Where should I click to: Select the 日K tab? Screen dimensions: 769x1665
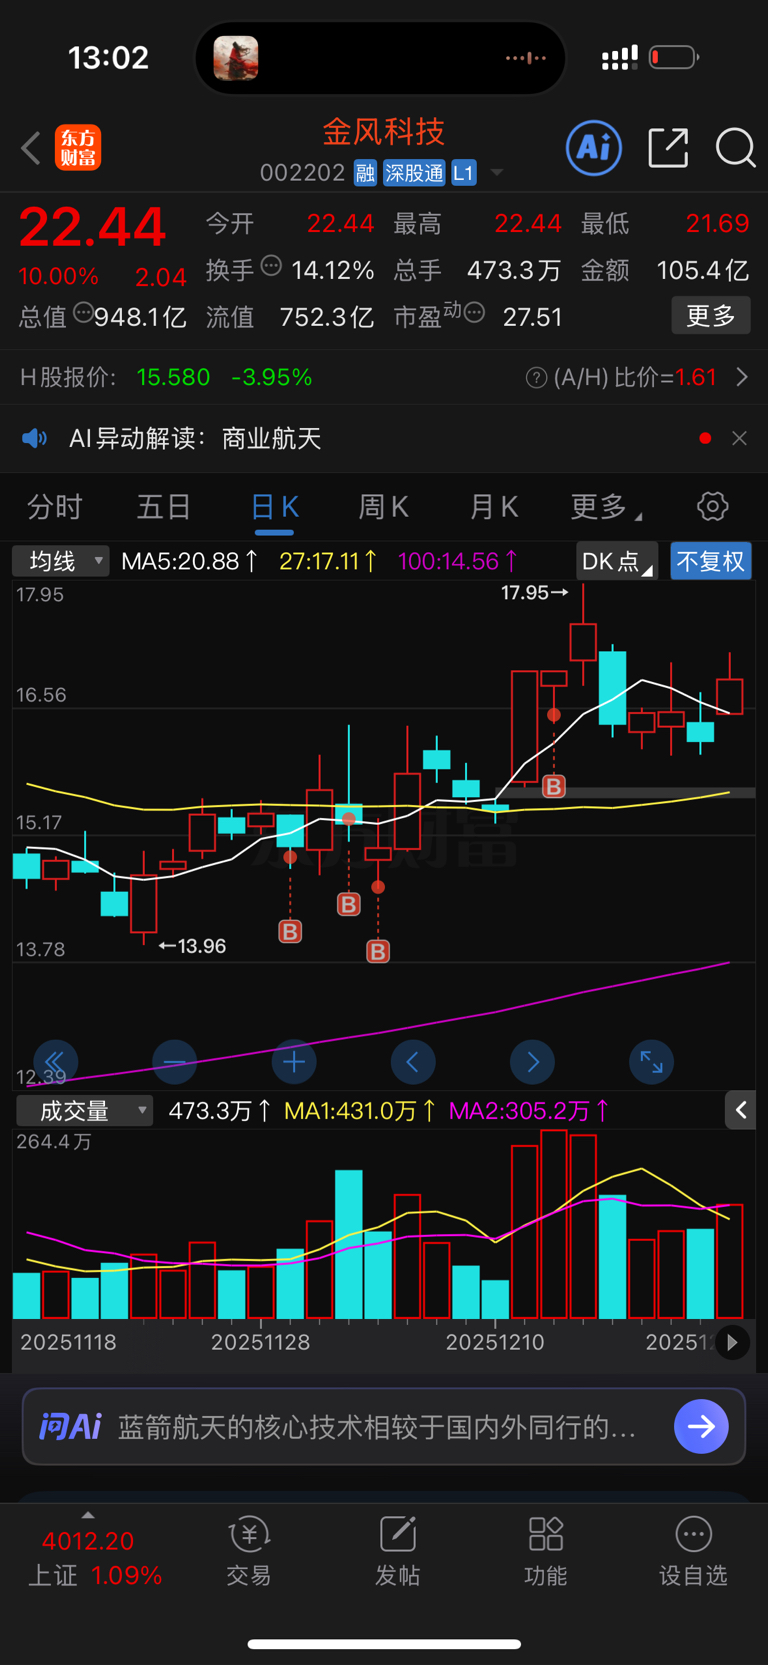[x=274, y=507]
